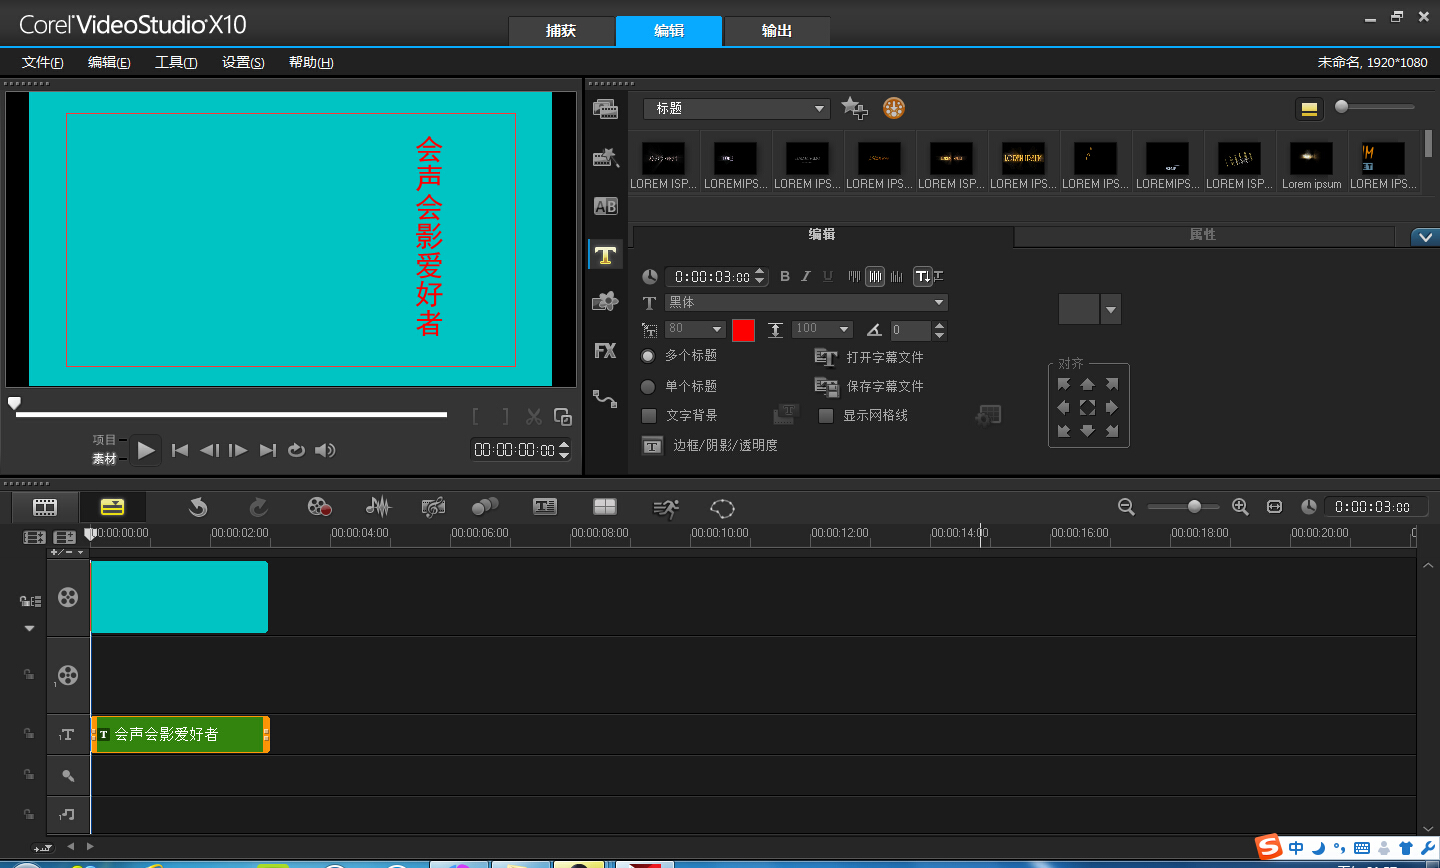The width and height of the screenshot is (1440, 868).
Task: Expand the track list arrow under the video track icon
Action: 29,628
